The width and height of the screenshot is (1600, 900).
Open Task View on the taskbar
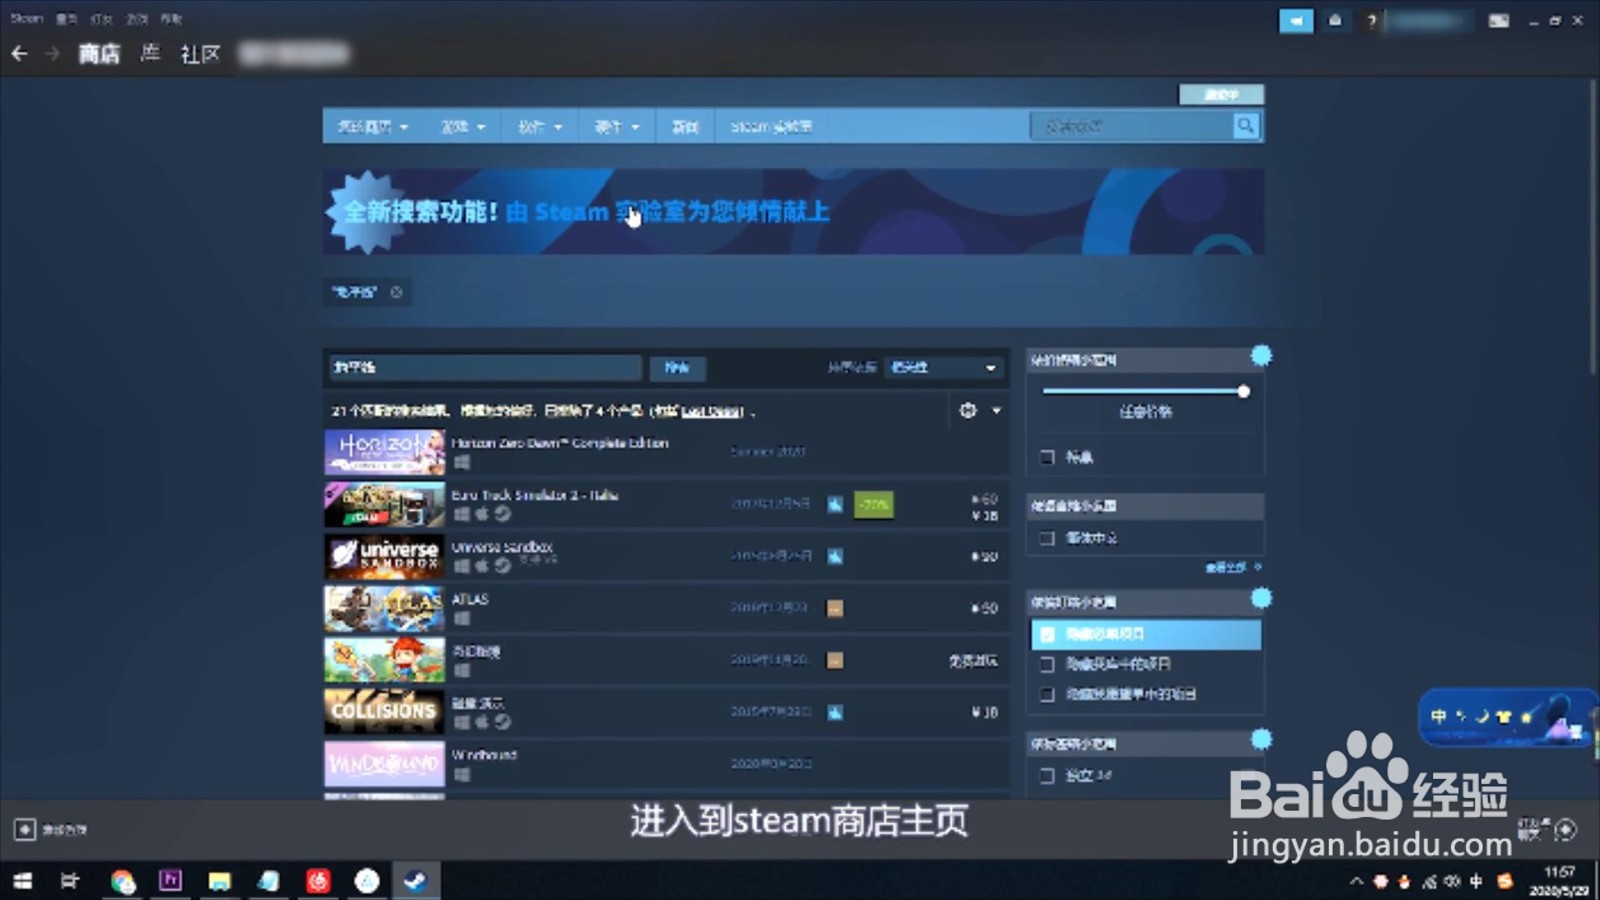[70, 881]
